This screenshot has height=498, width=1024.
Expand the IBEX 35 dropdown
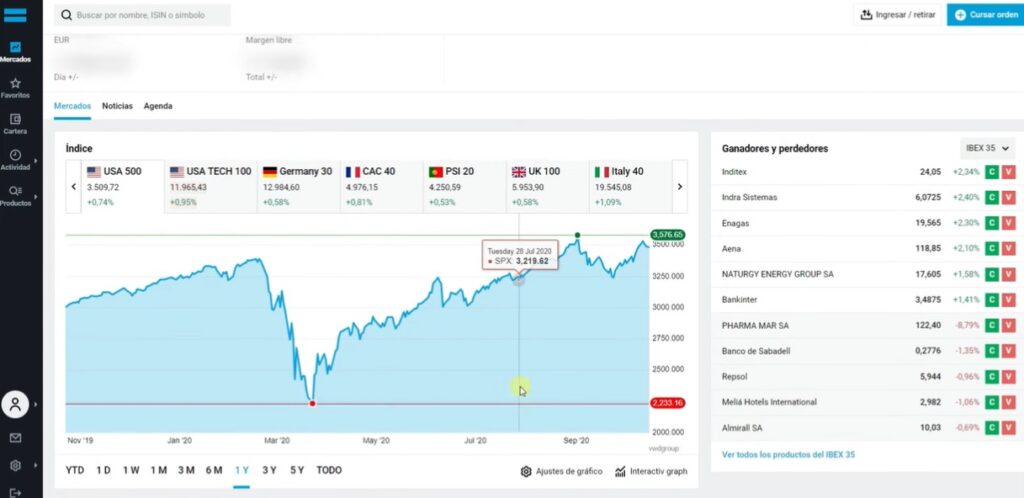(x=987, y=148)
